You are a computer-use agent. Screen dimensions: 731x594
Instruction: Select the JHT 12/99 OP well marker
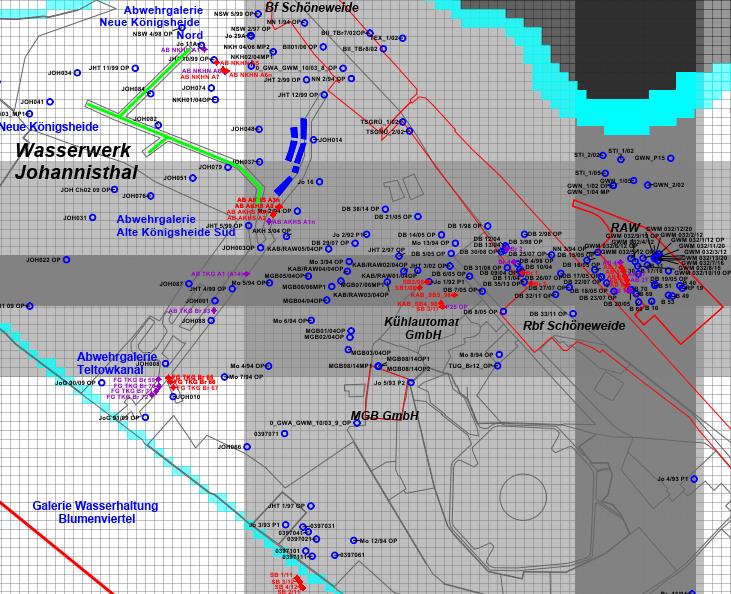(324, 95)
